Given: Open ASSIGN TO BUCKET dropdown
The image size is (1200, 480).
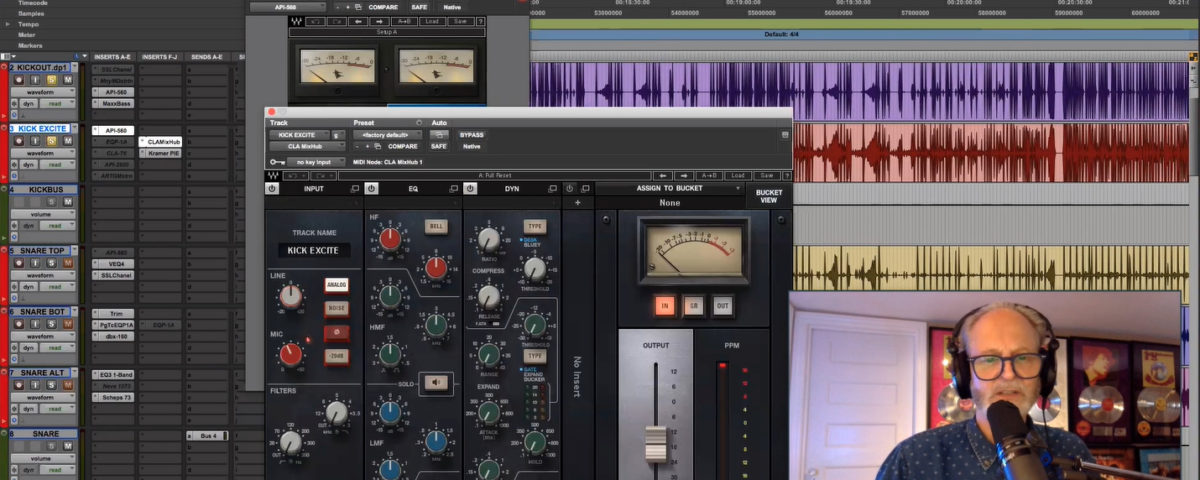Looking at the screenshot, I should tap(669, 188).
